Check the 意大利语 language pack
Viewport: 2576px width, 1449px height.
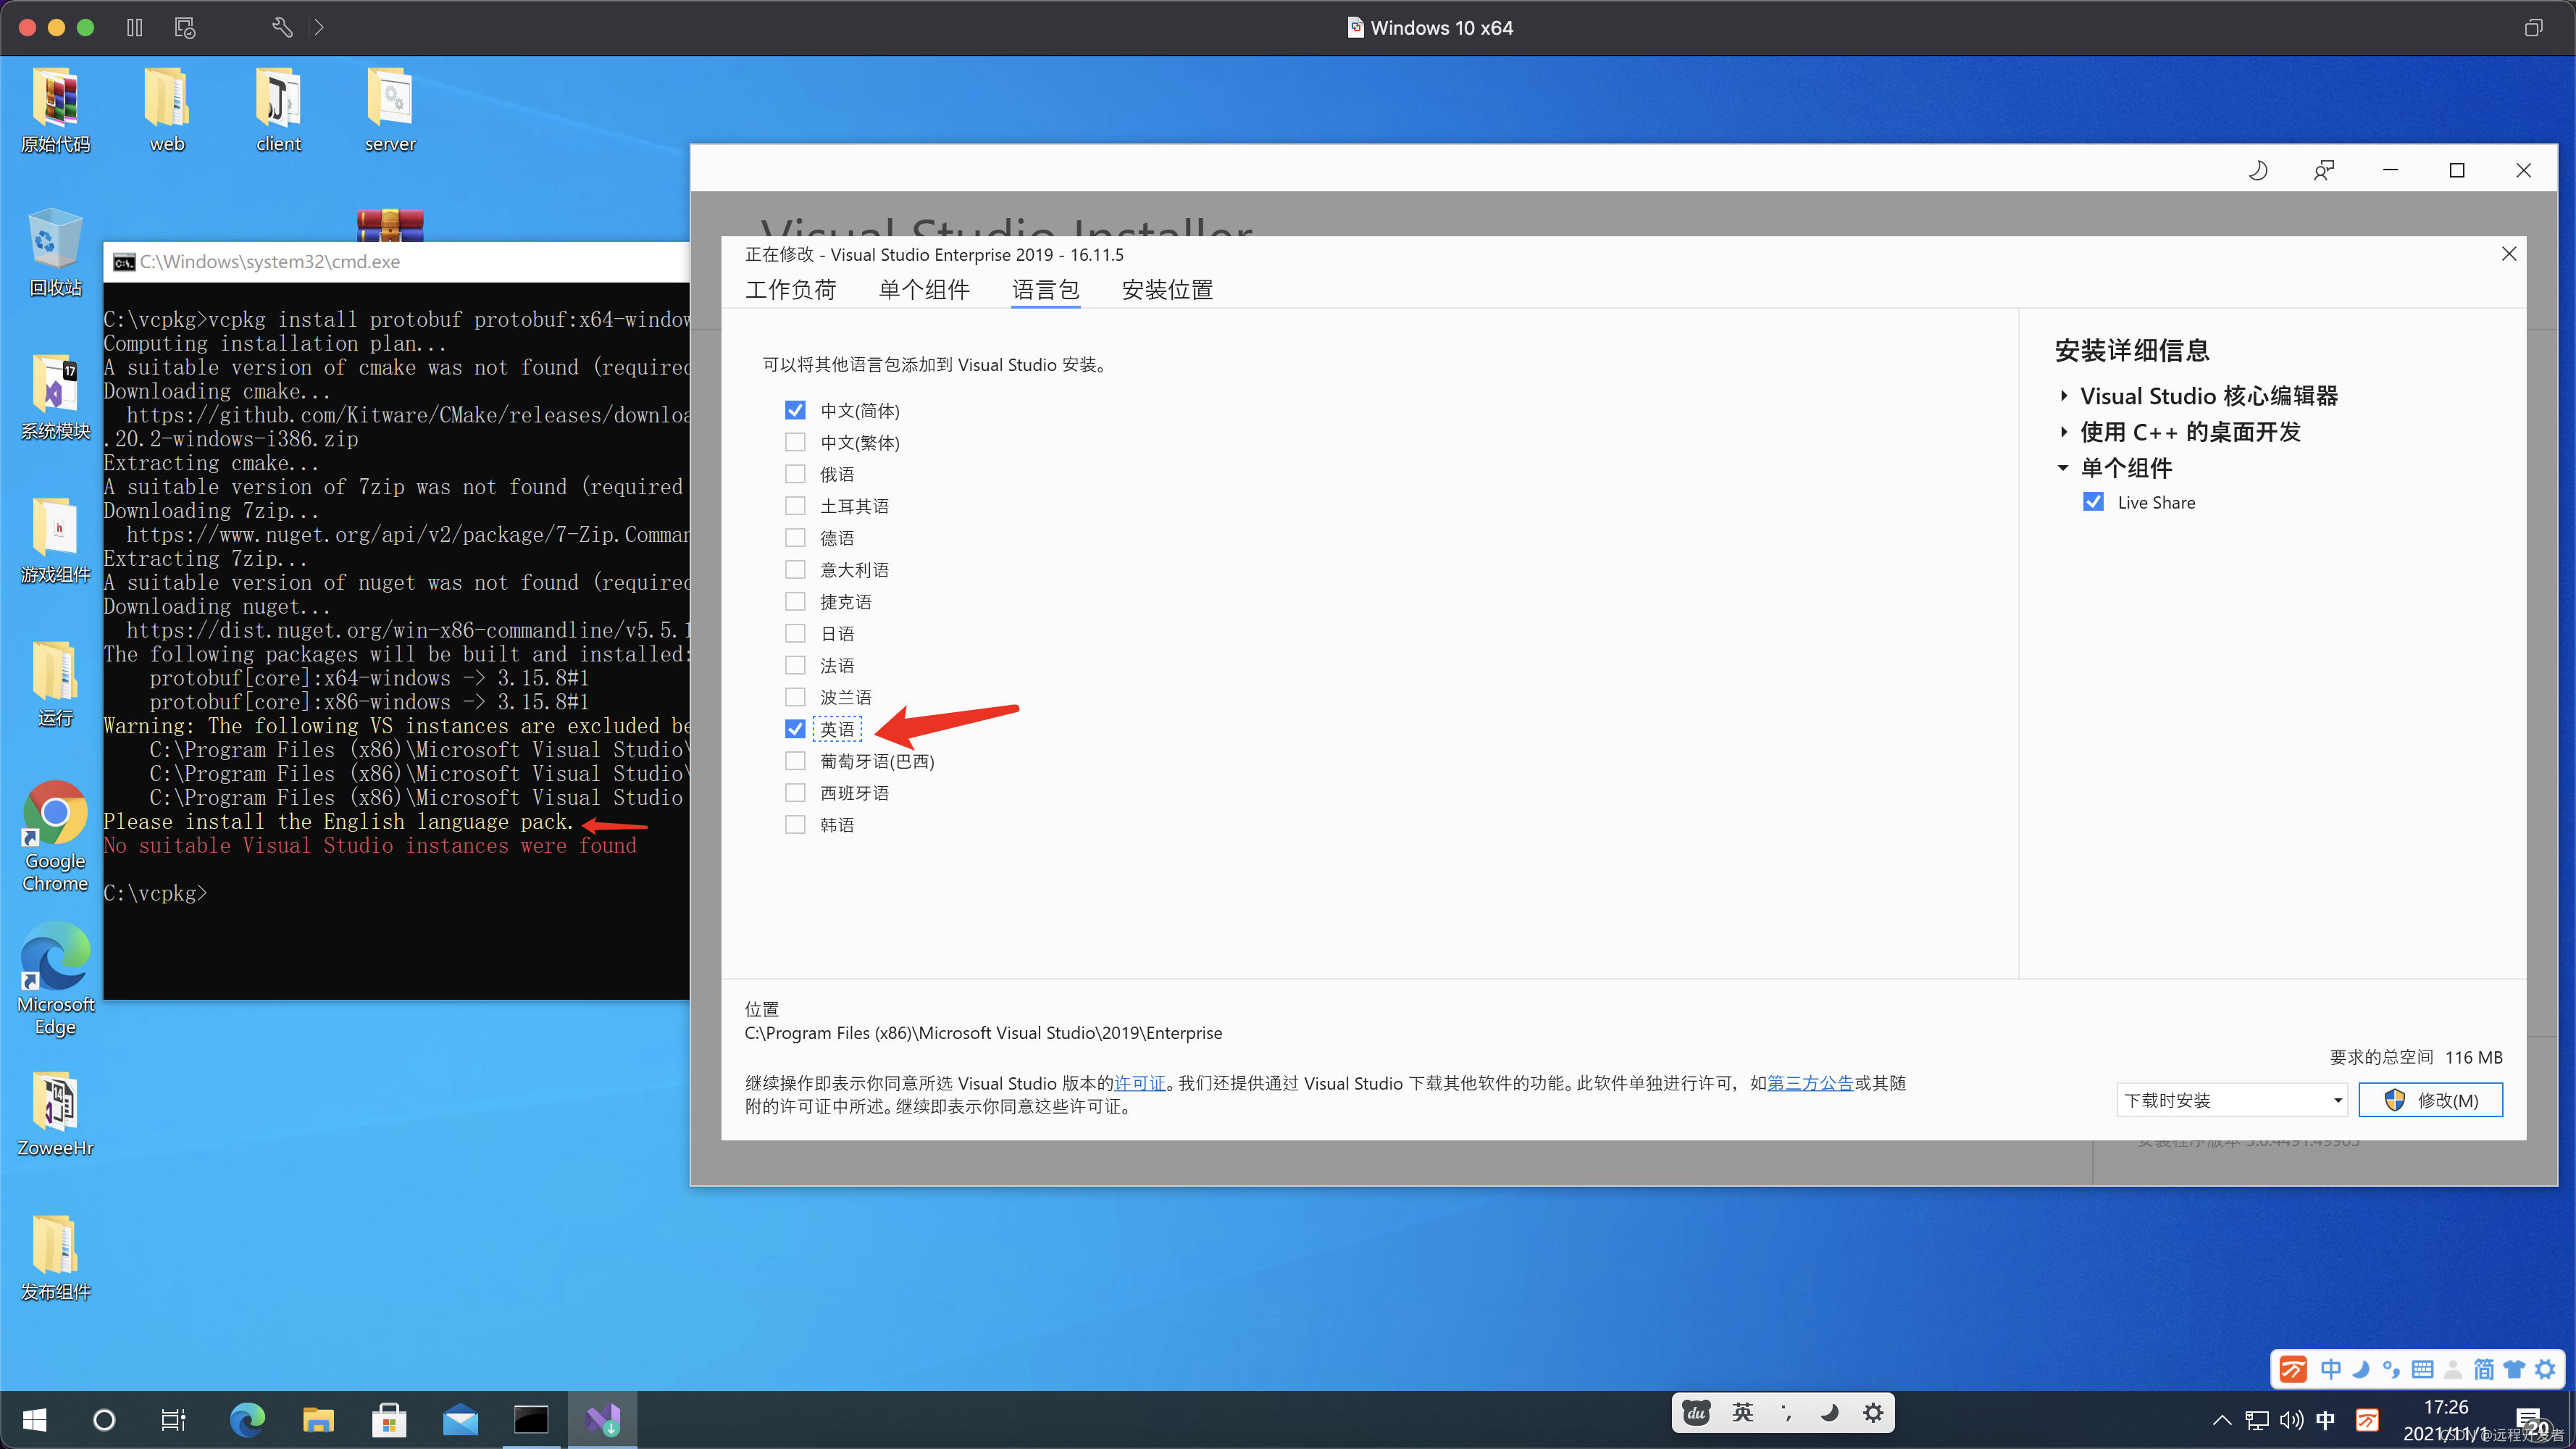[795, 570]
